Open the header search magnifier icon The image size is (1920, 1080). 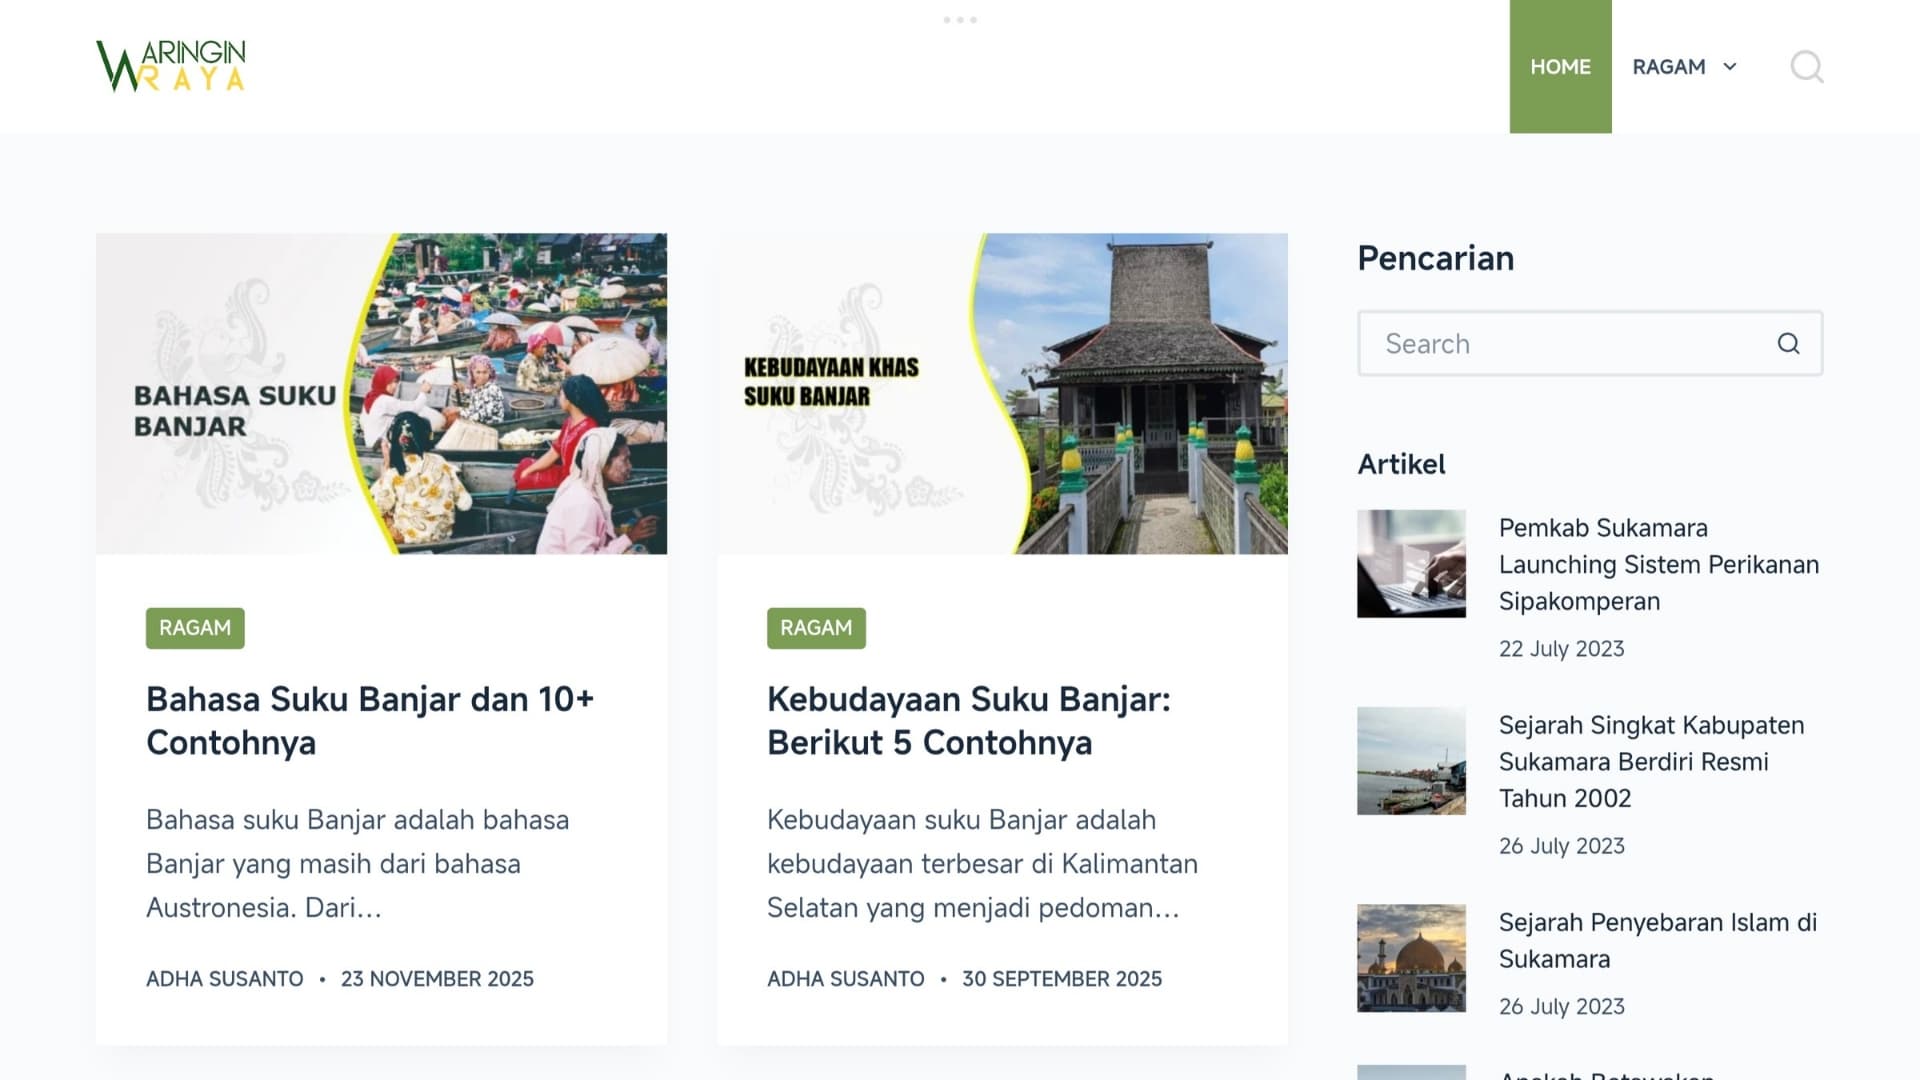1806,67
